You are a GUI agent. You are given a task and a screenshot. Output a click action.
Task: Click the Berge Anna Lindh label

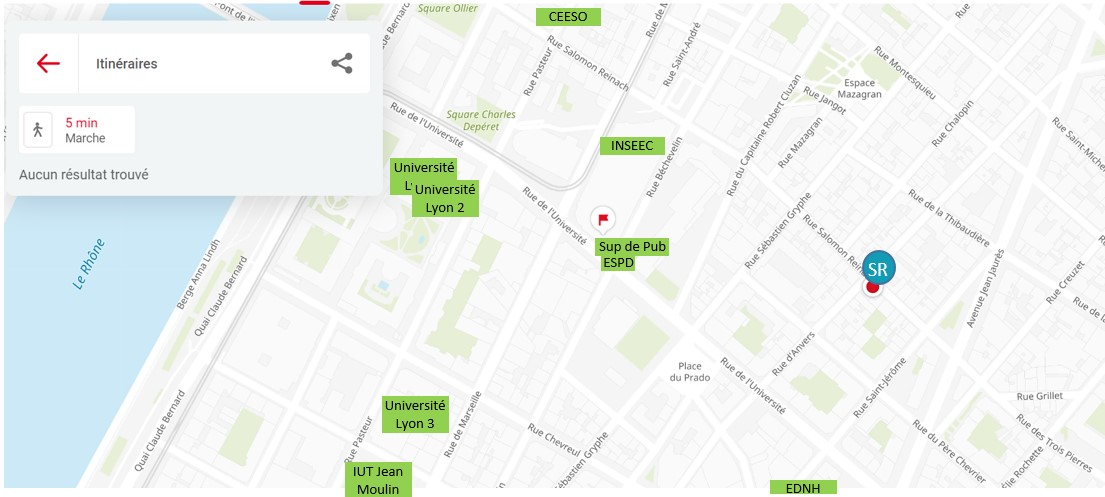201,276
